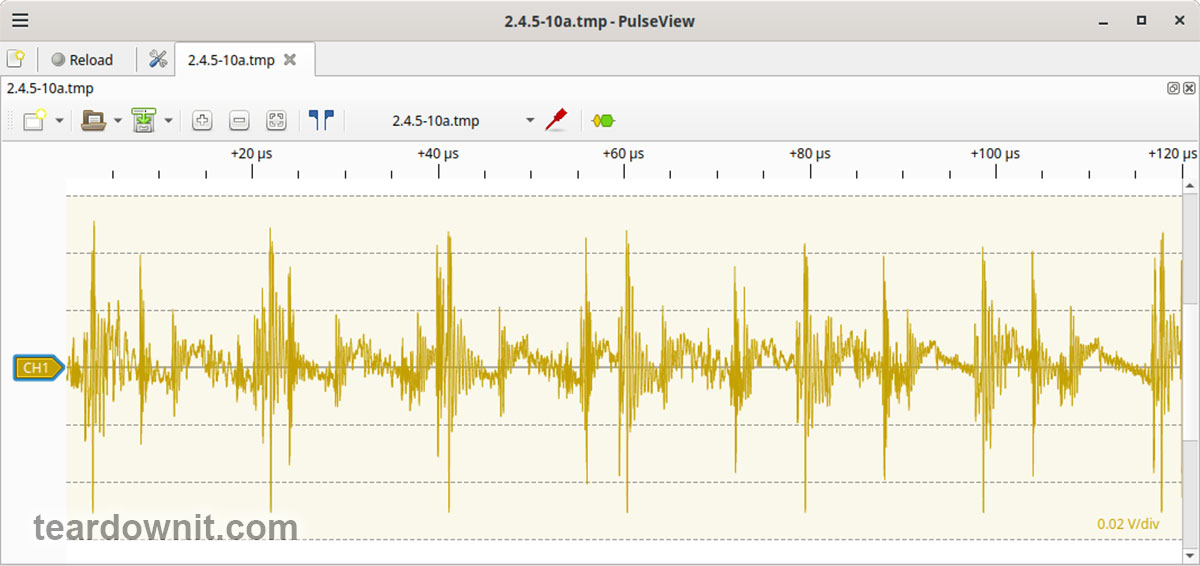
Task: Close the 2.4.5-10a.tmp dock panel
Action: pyautogui.click(x=1188, y=88)
